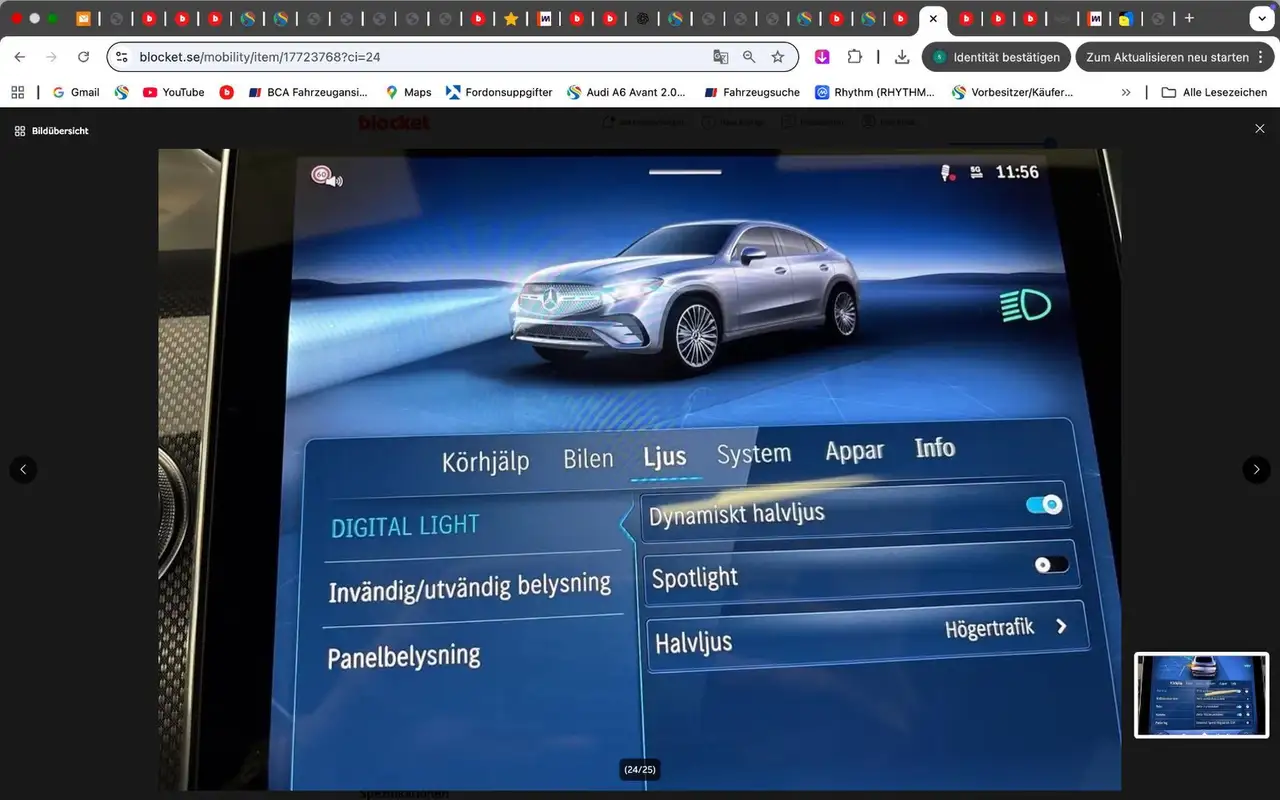Expand the Halvljus Högertrafik chevron

pyautogui.click(x=1061, y=627)
